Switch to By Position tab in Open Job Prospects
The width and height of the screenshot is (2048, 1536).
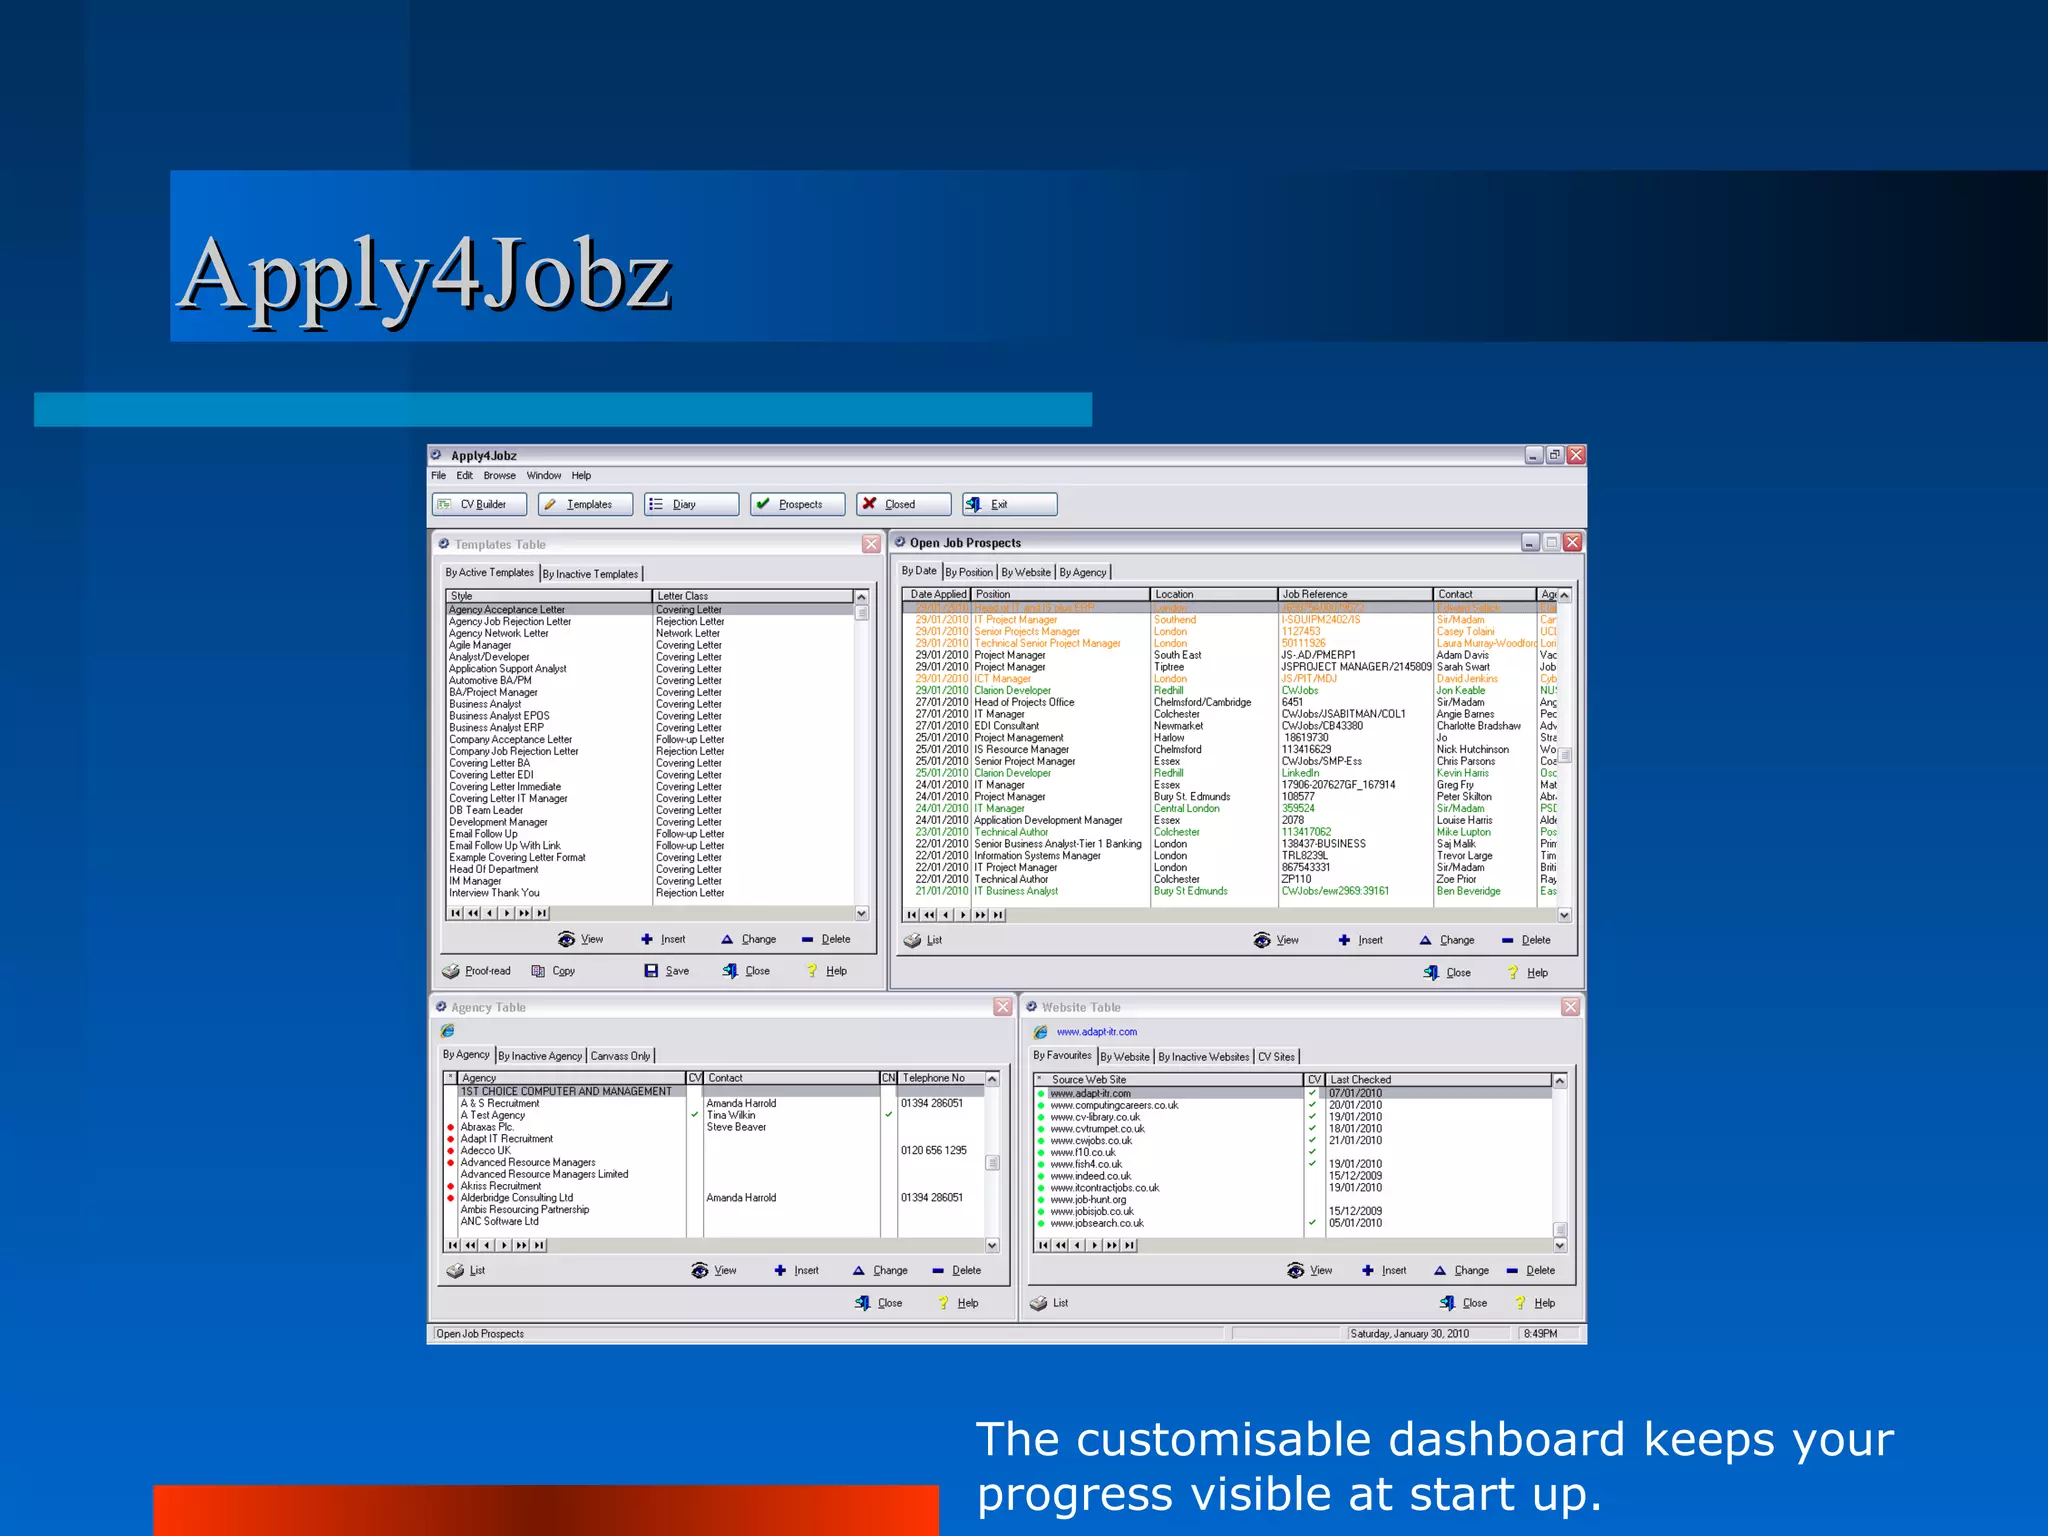(x=969, y=573)
